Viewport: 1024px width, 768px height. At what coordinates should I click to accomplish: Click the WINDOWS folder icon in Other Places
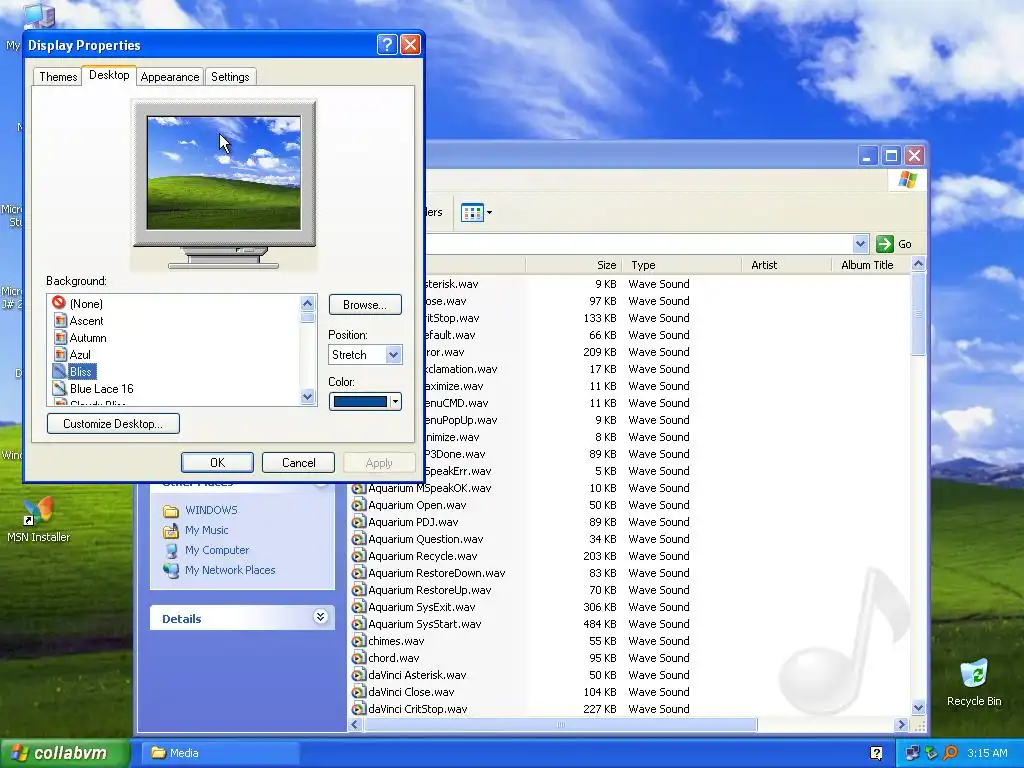tap(170, 510)
